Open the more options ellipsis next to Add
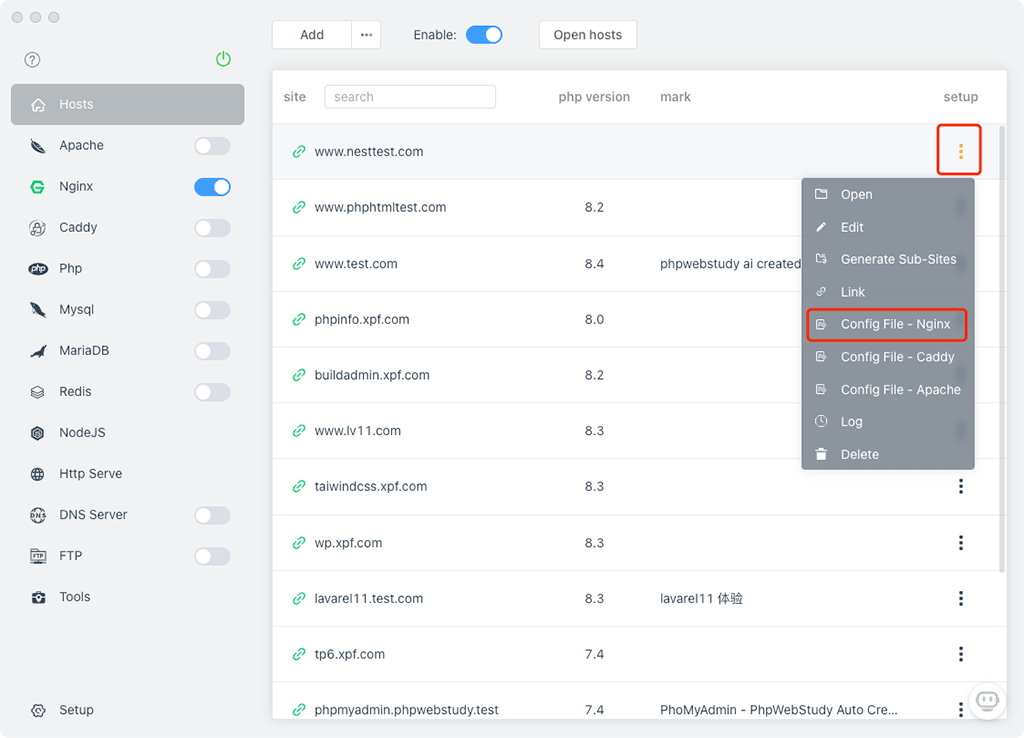 [x=366, y=35]
